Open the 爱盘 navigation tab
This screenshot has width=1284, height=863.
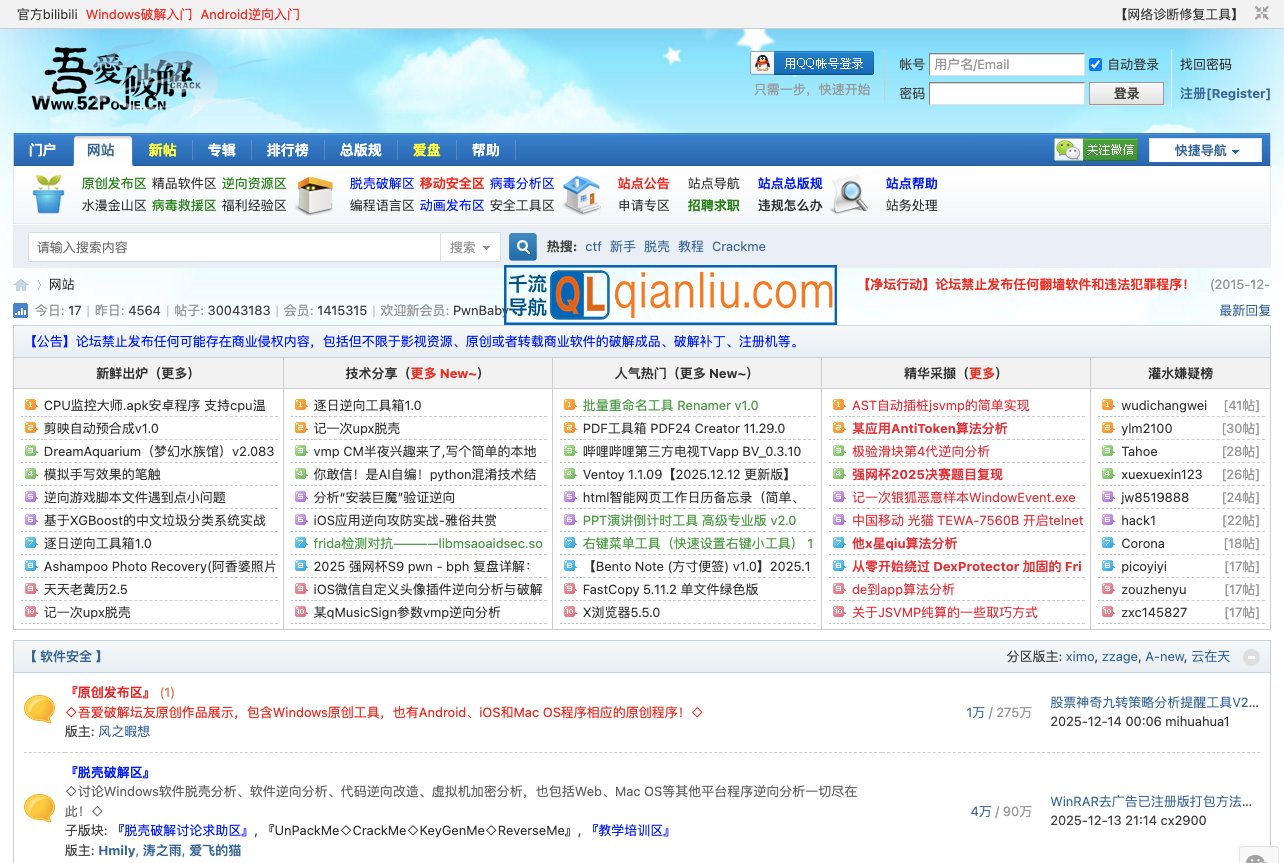click(x=426, y=149)
